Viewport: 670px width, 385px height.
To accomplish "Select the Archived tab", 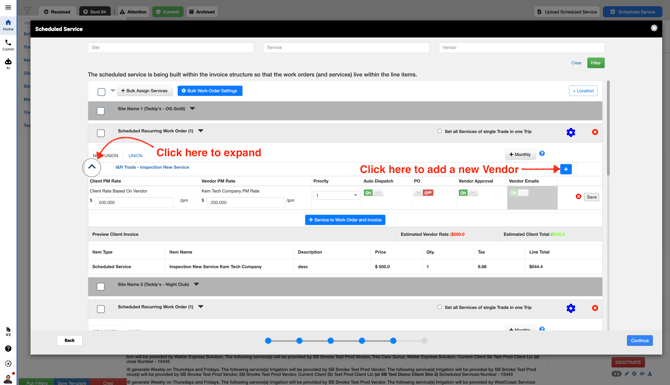I will (x=202, y=12).
